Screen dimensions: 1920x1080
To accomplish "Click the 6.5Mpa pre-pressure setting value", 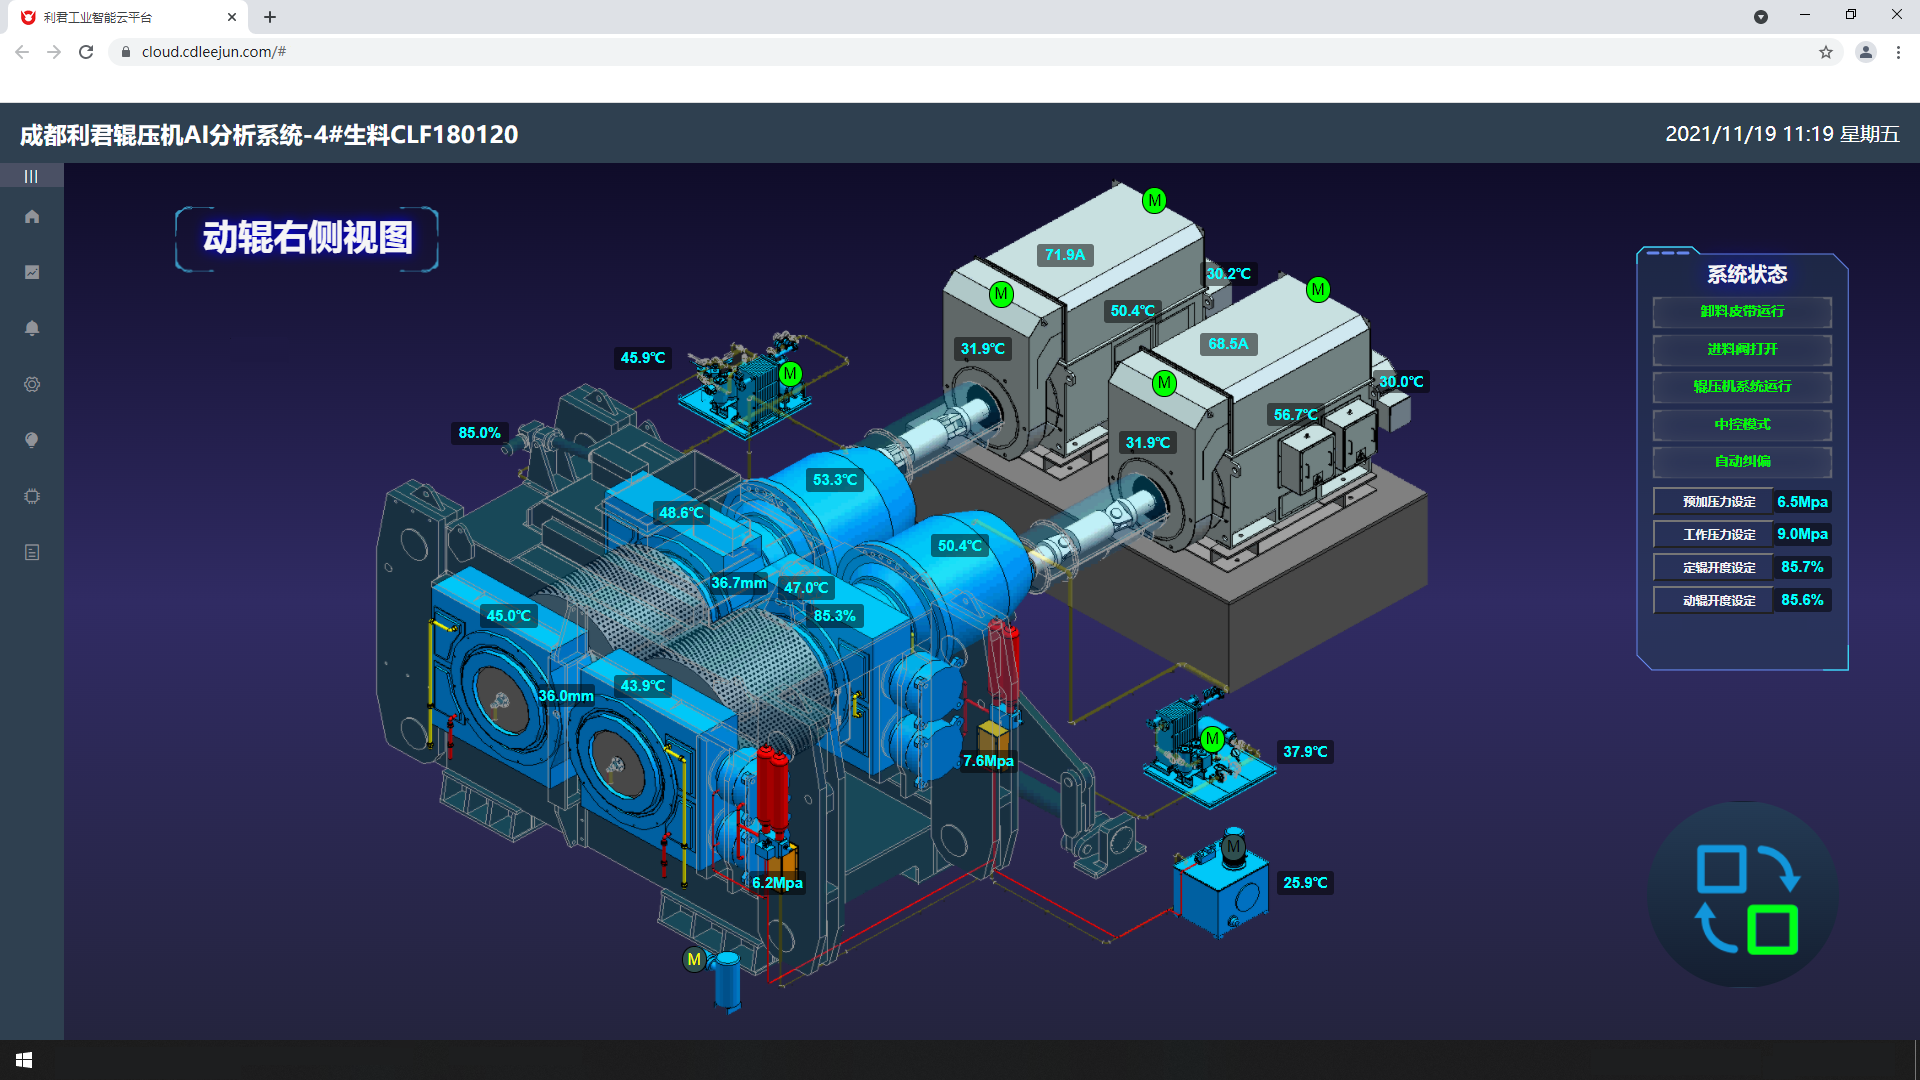I will [x=1802, y=502].
